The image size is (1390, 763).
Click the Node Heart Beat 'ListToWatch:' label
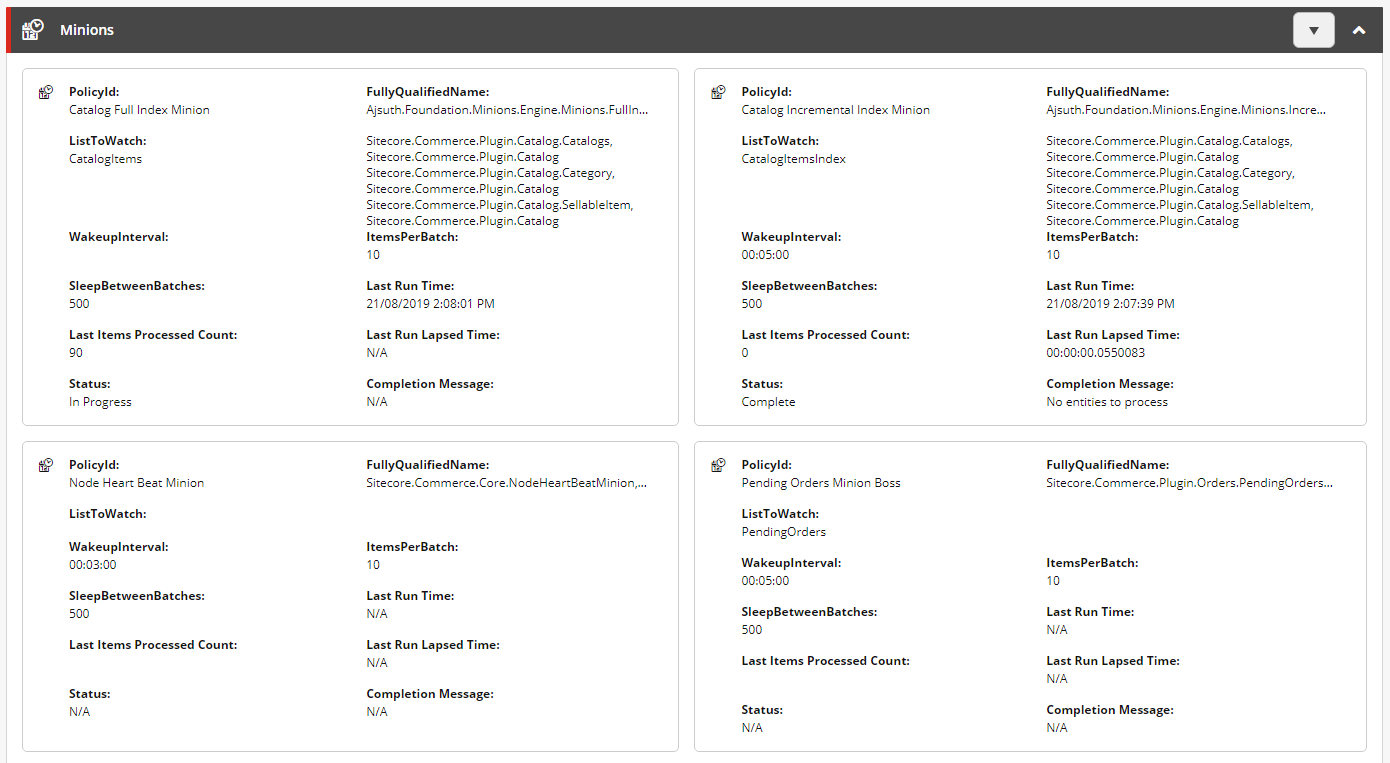(x=108, y=514)
